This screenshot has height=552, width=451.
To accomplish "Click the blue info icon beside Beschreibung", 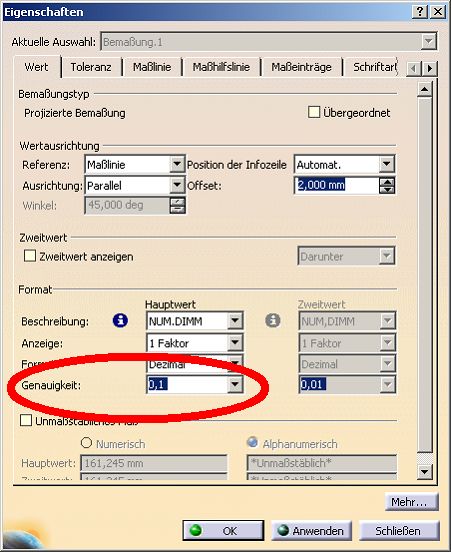I will (120, 321).
